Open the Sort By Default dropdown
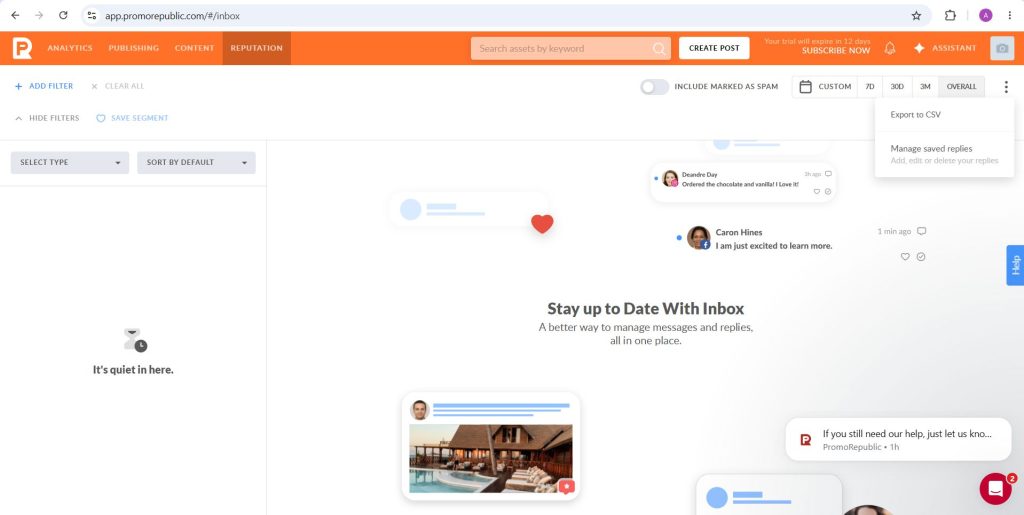This screenshot has width=1024, height=515. (x=196, y=163)
